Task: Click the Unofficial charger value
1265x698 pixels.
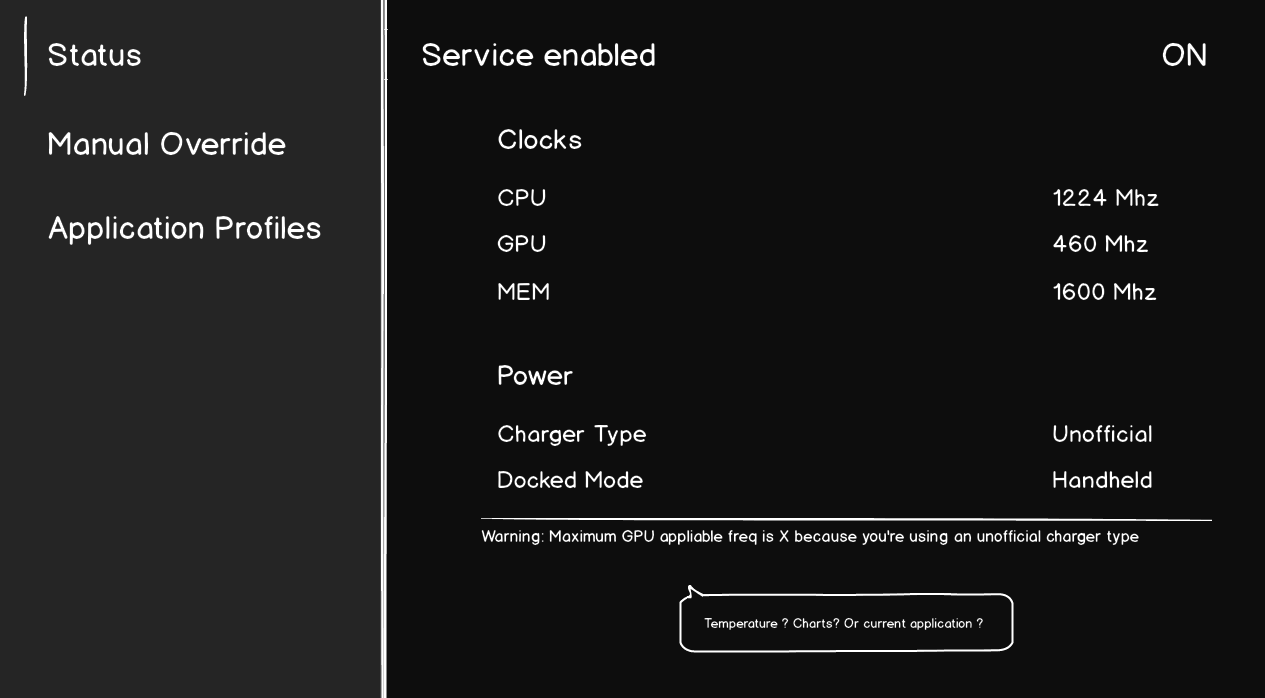Action: tap(1102, 434)
